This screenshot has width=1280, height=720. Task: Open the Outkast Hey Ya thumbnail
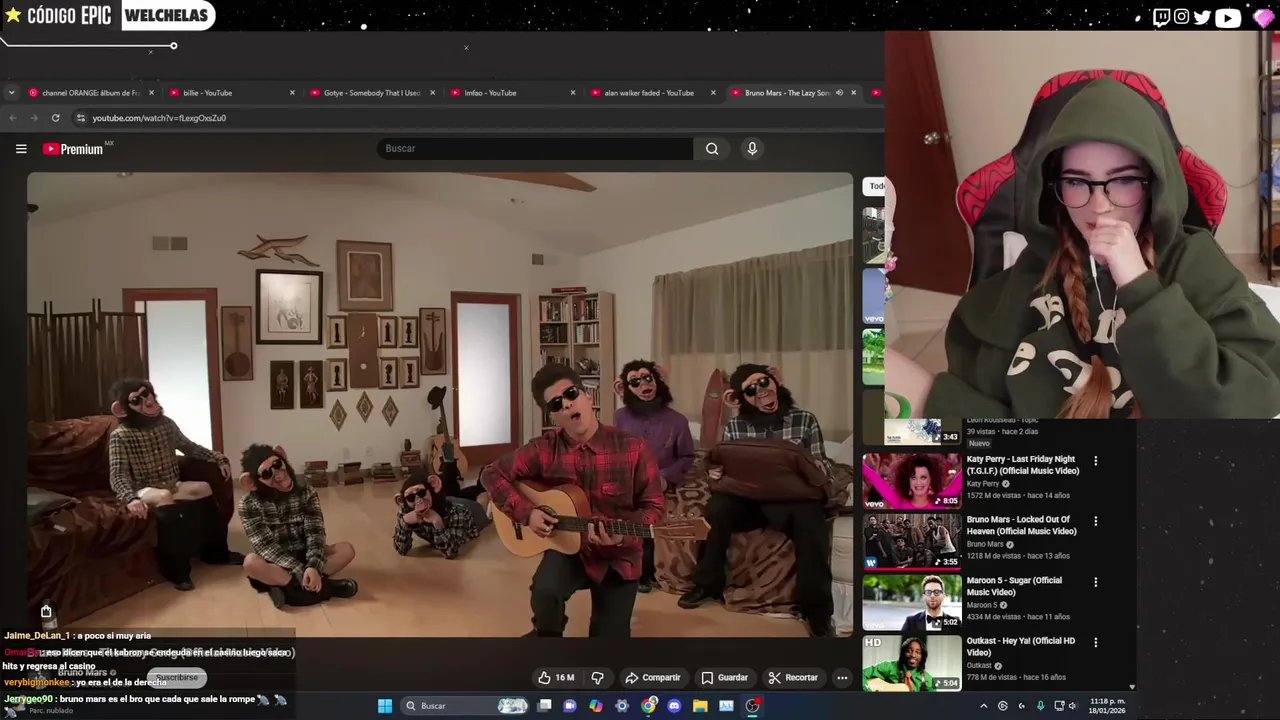tap(912, 662)
